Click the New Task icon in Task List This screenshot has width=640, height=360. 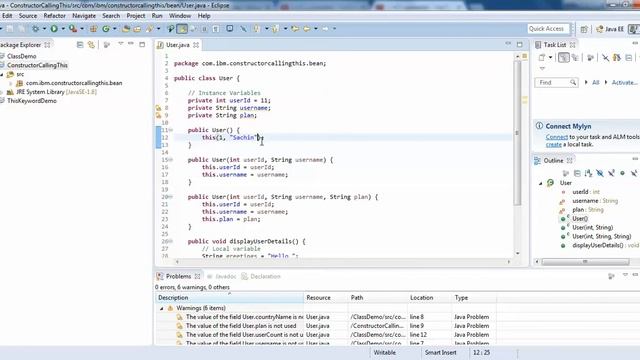click(542, 58)
